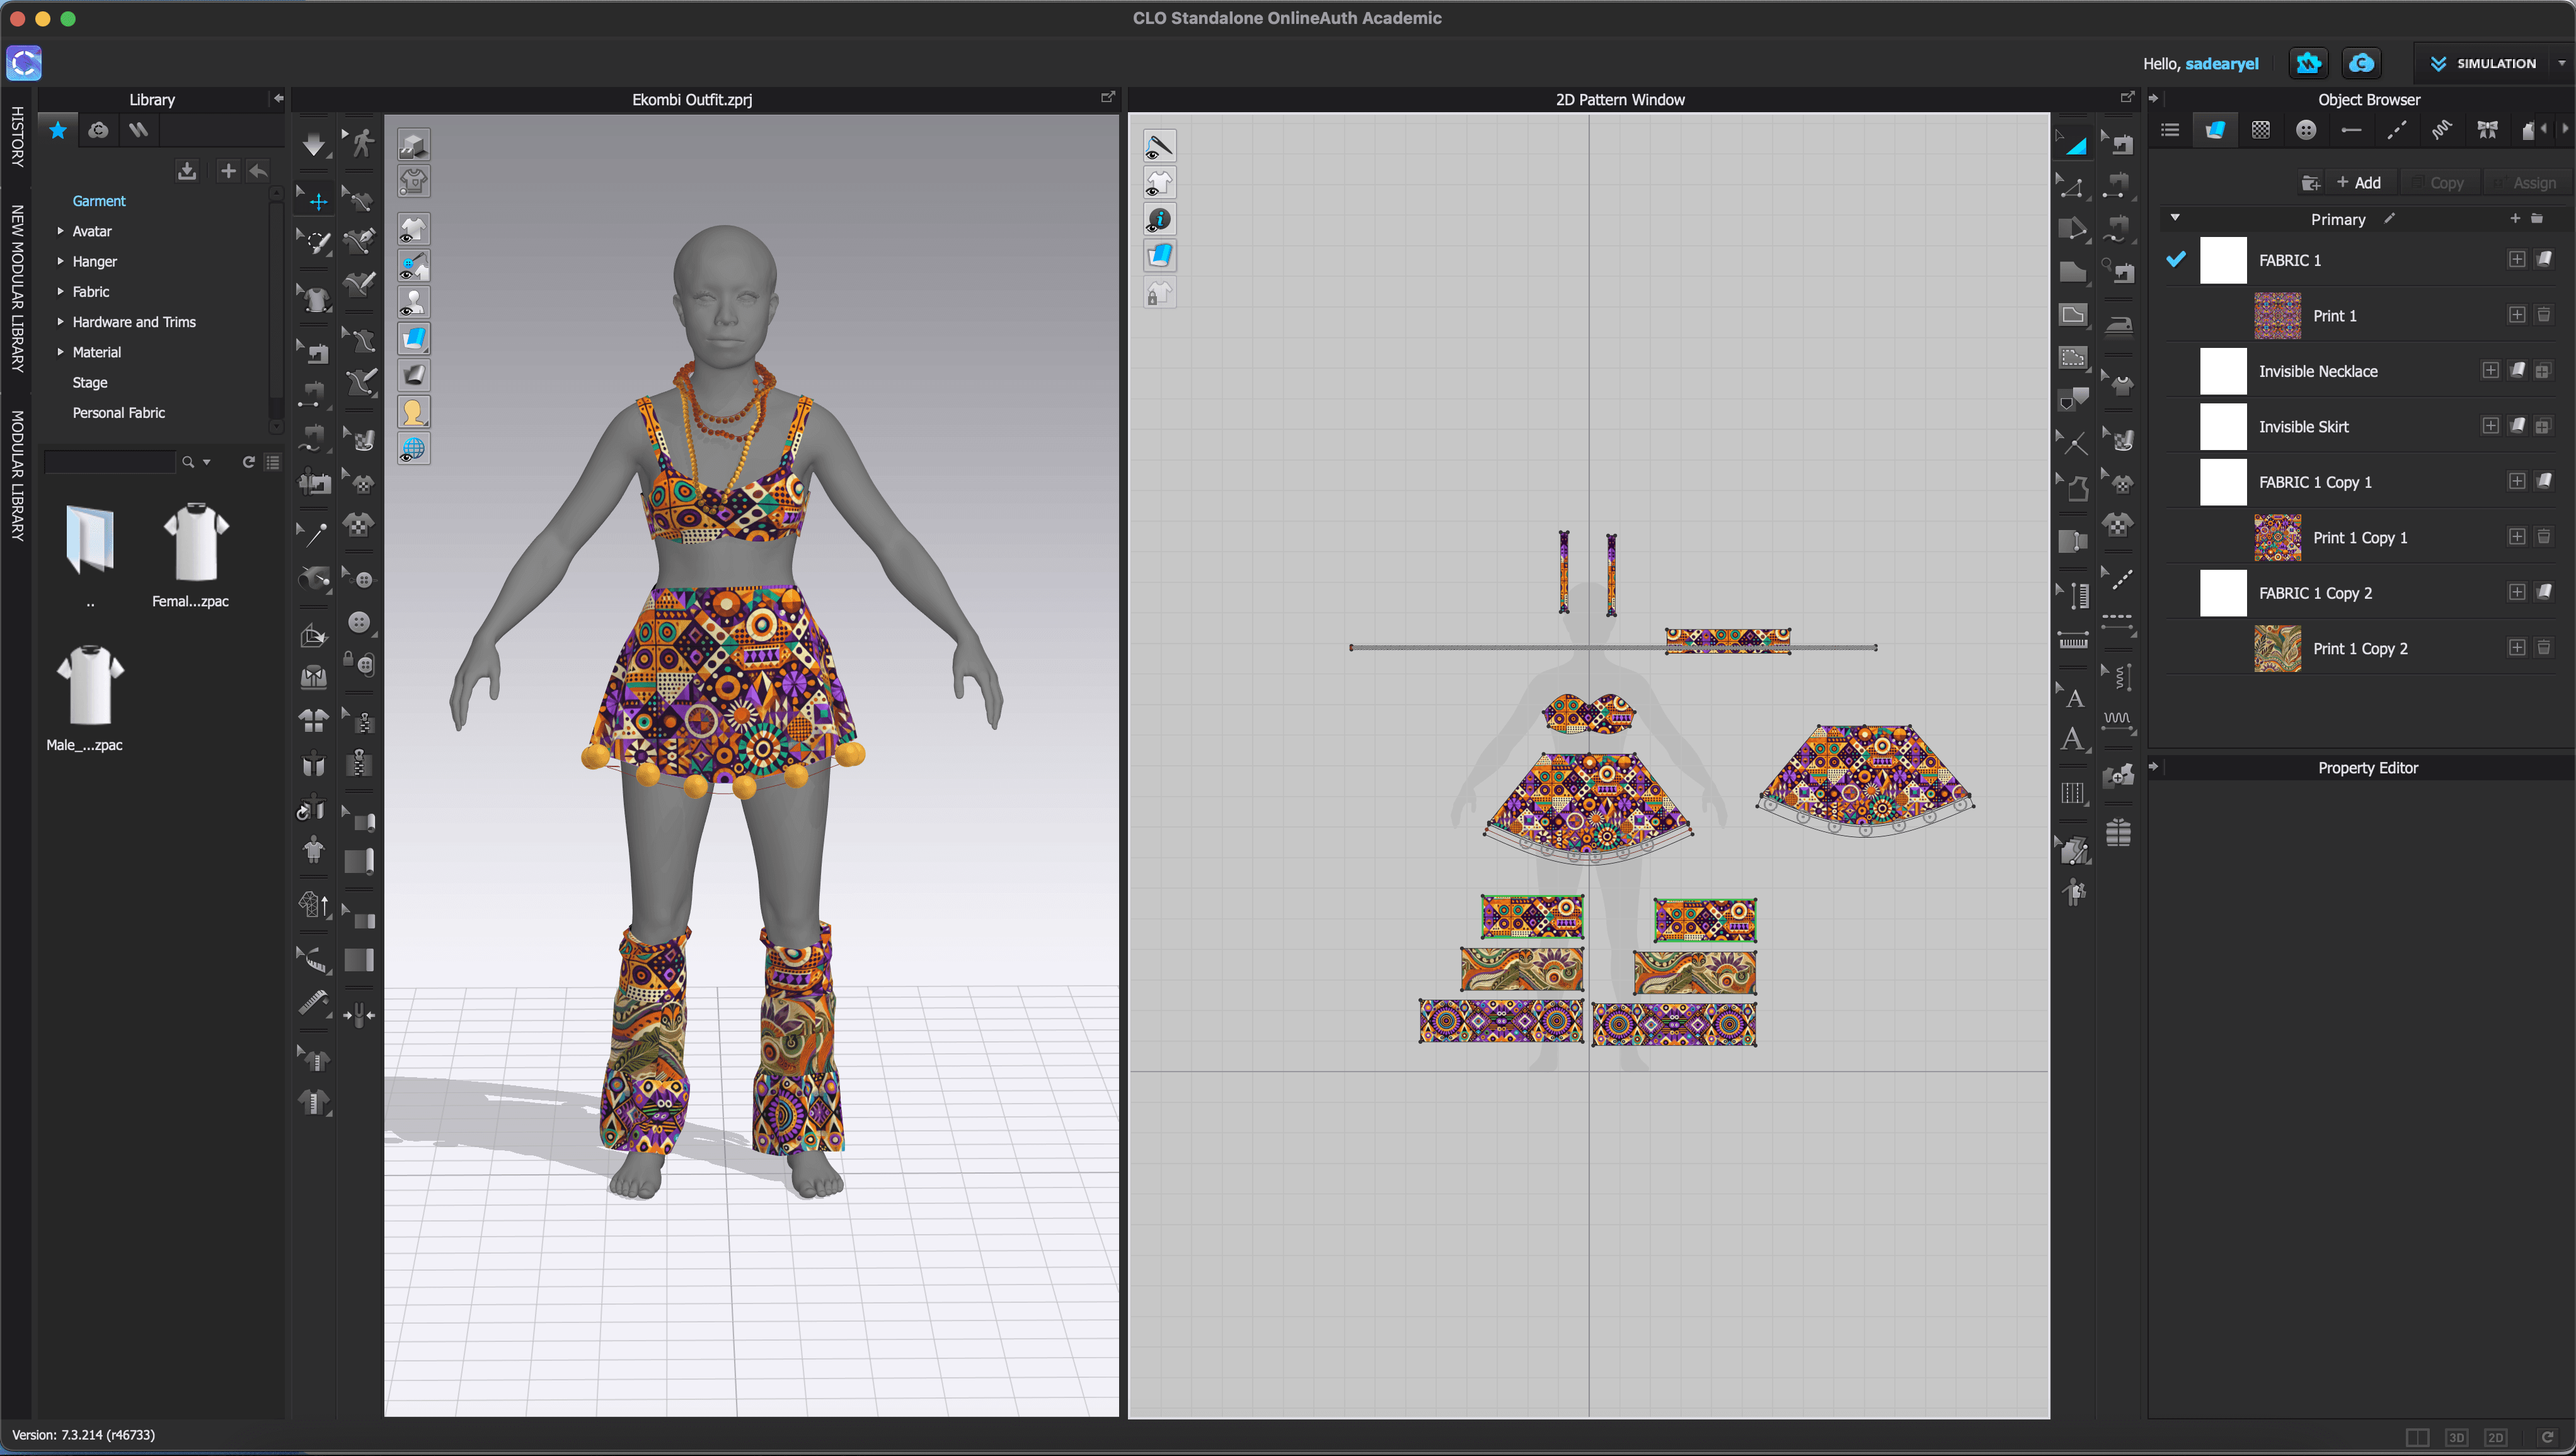
Task: Click the download icon in Library
Action: coord(186,171)
